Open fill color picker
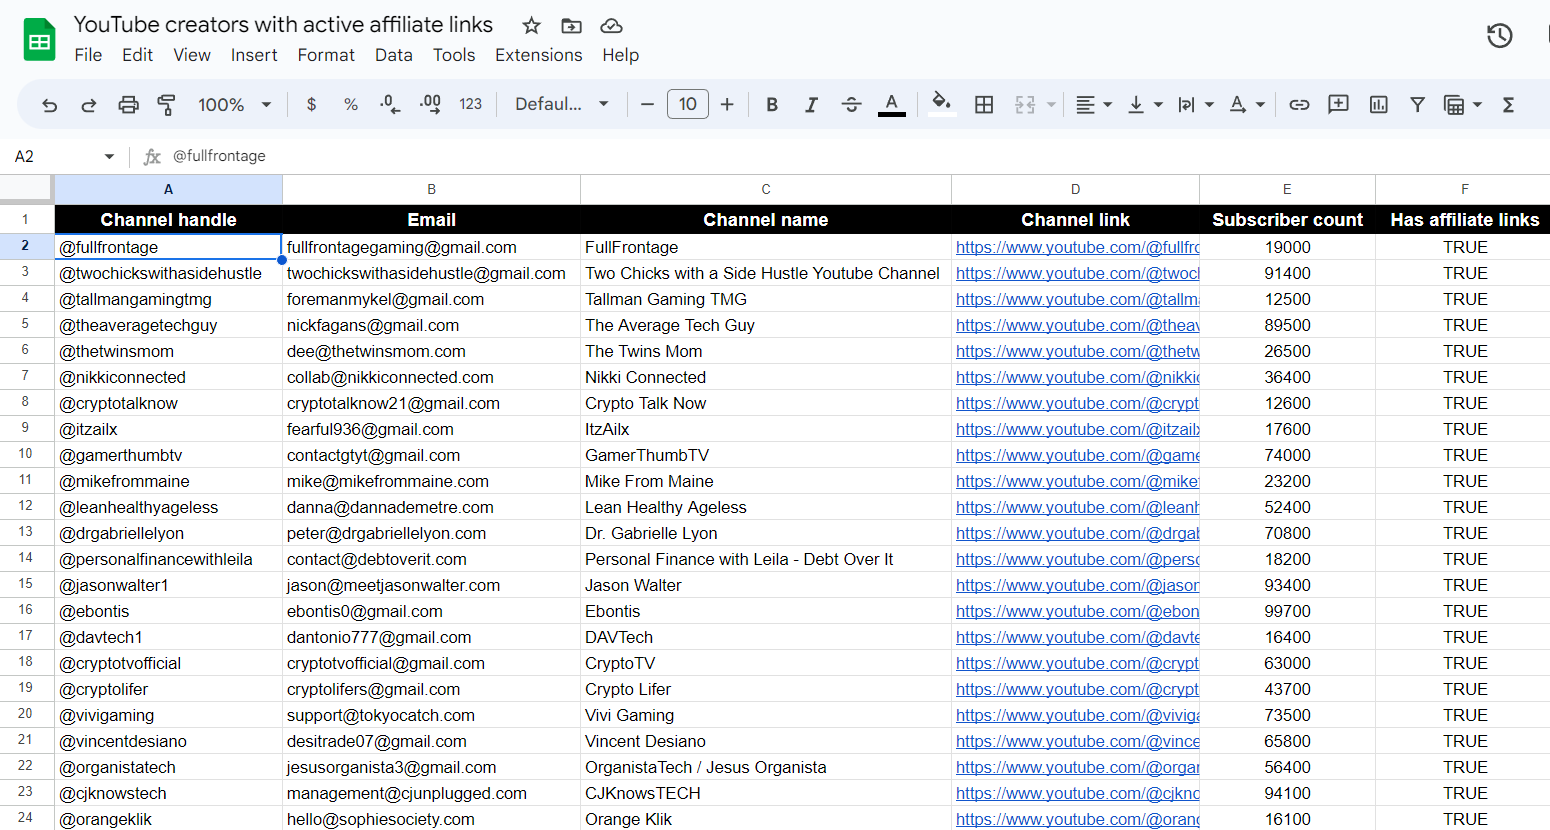The image size is (1550, 830). point(941,104)
